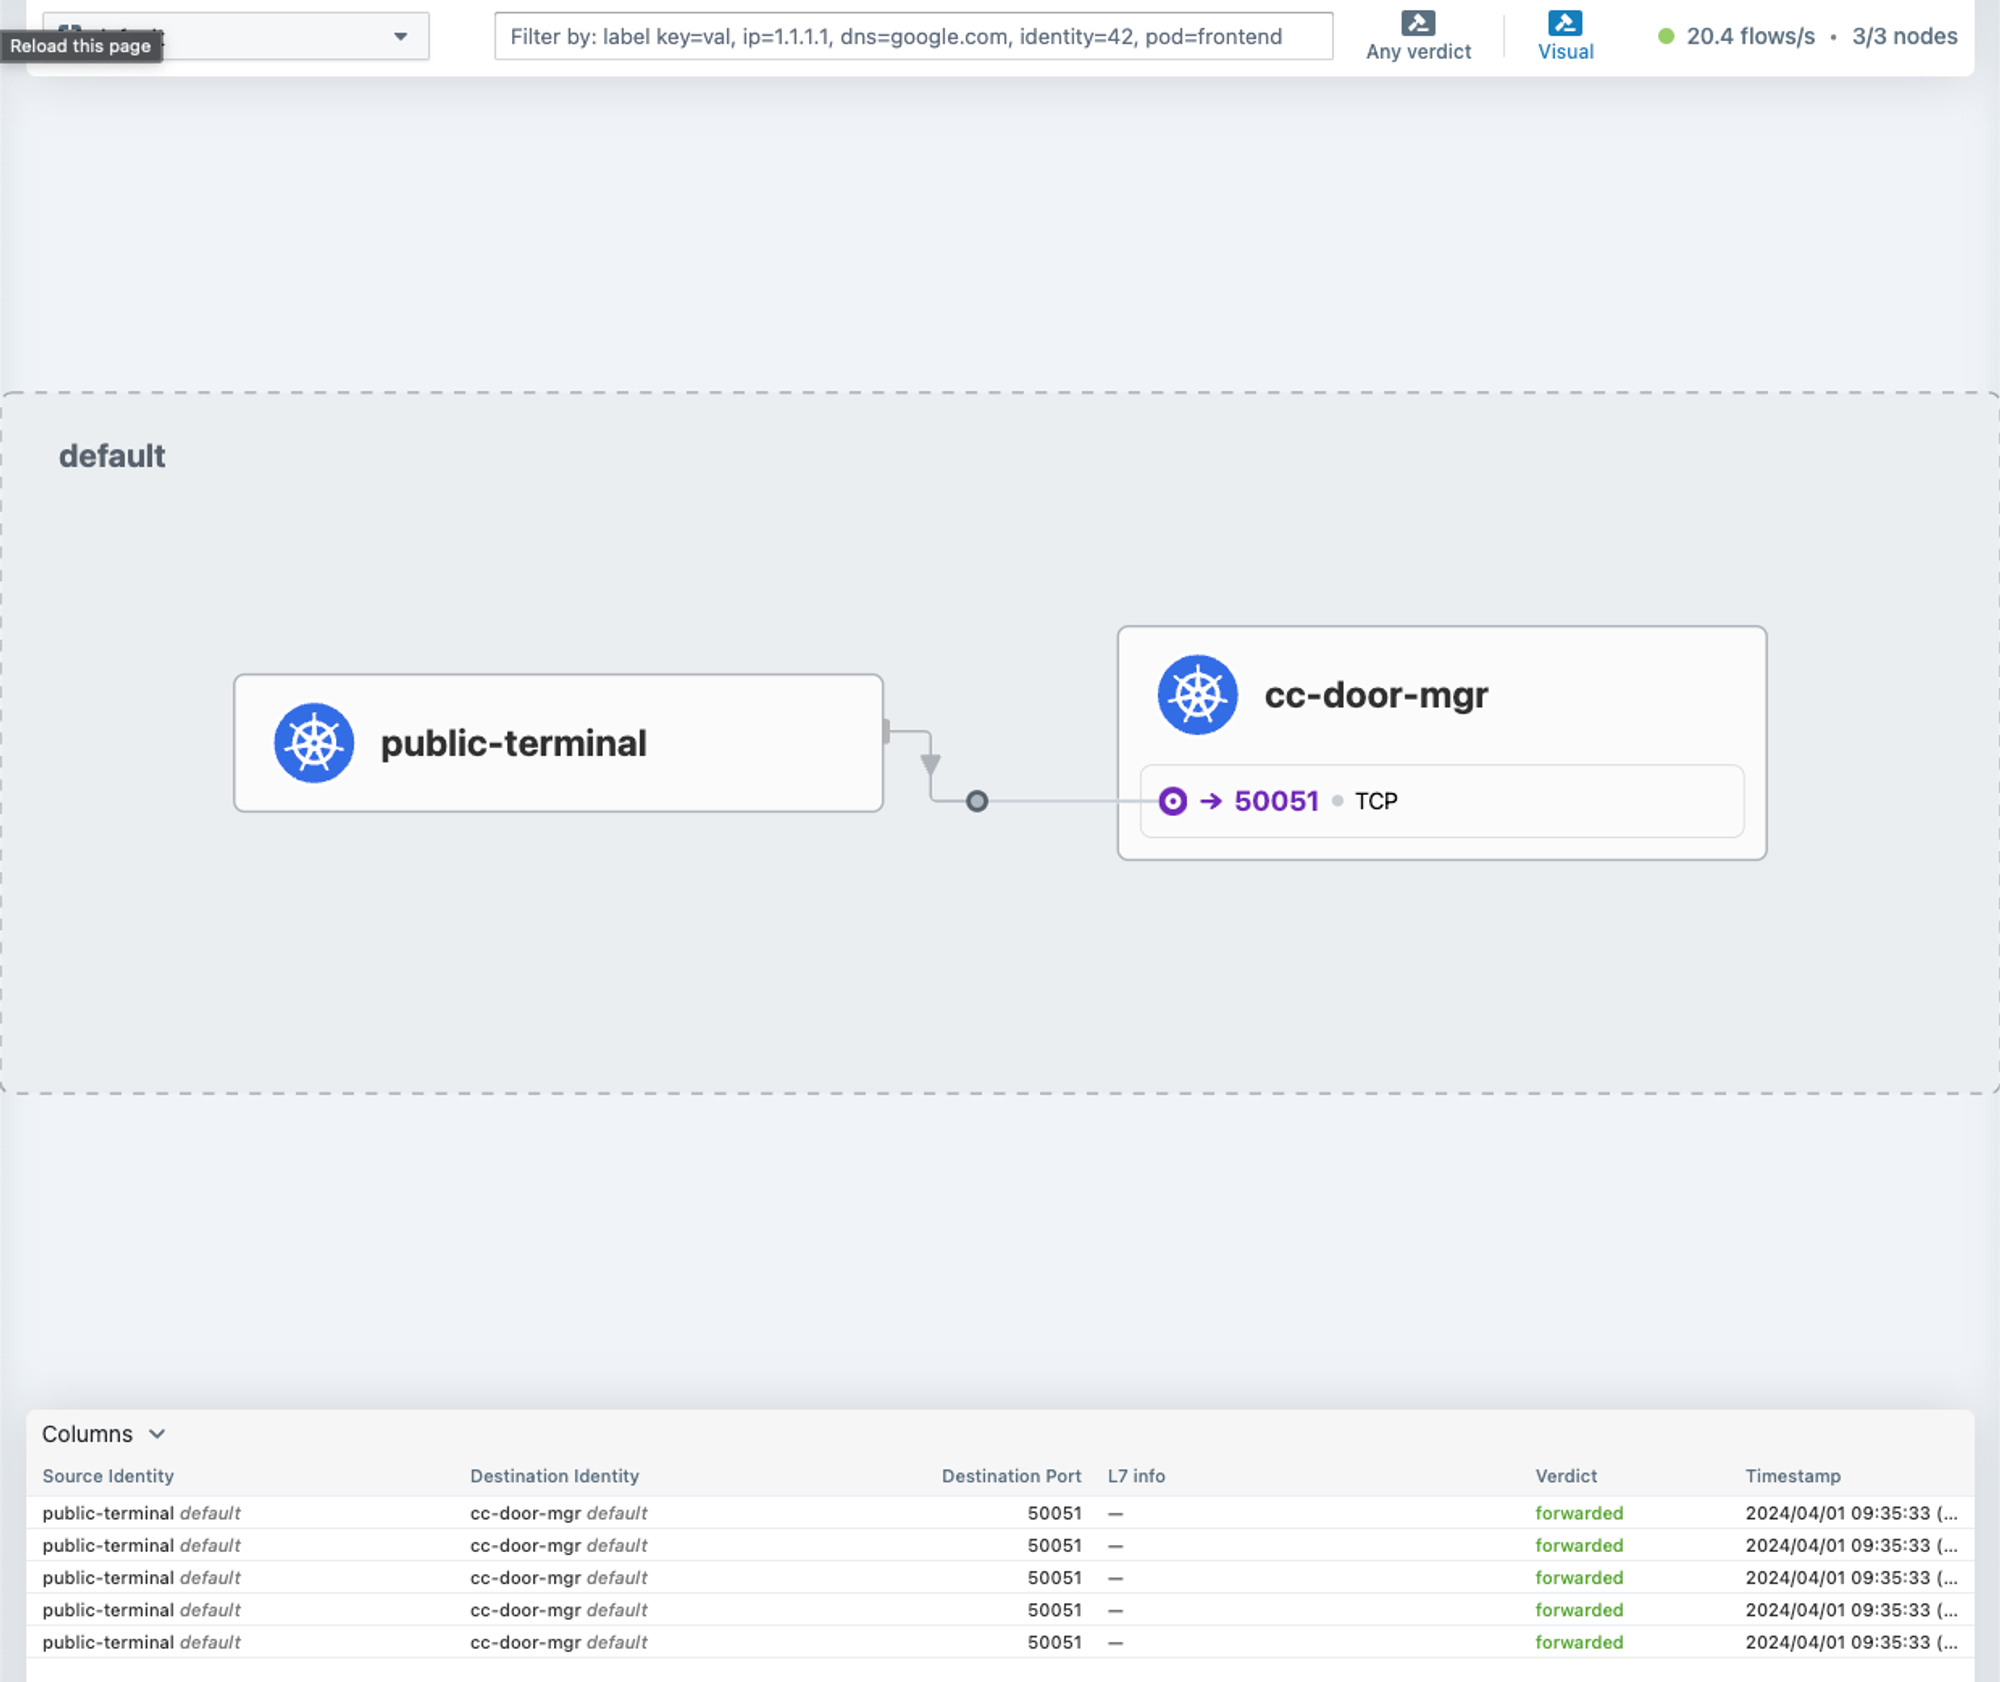The image size is (2000, 1682).
Task: Expand the Columns dropdown
Action: point(103,1434)
